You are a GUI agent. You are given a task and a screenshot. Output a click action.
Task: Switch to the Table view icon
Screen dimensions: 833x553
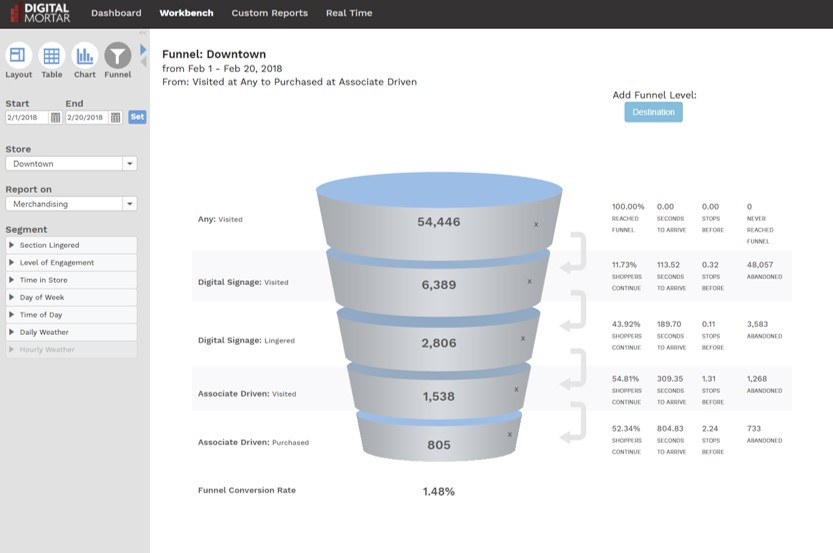[x=52, y=55]
